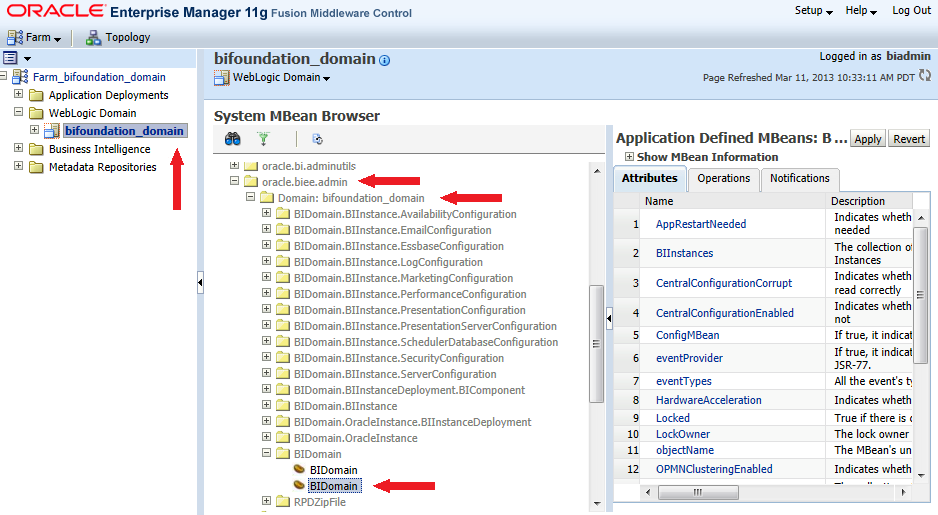Select BIDomain.BIInstance.ServerConfiguration folder

[395, 374]
